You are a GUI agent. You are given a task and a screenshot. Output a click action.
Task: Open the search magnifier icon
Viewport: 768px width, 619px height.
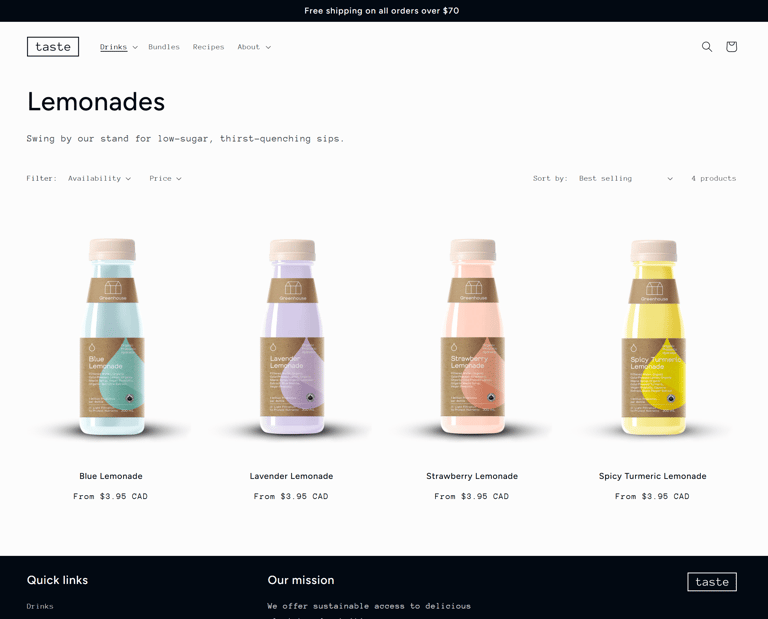coord(706,47)
